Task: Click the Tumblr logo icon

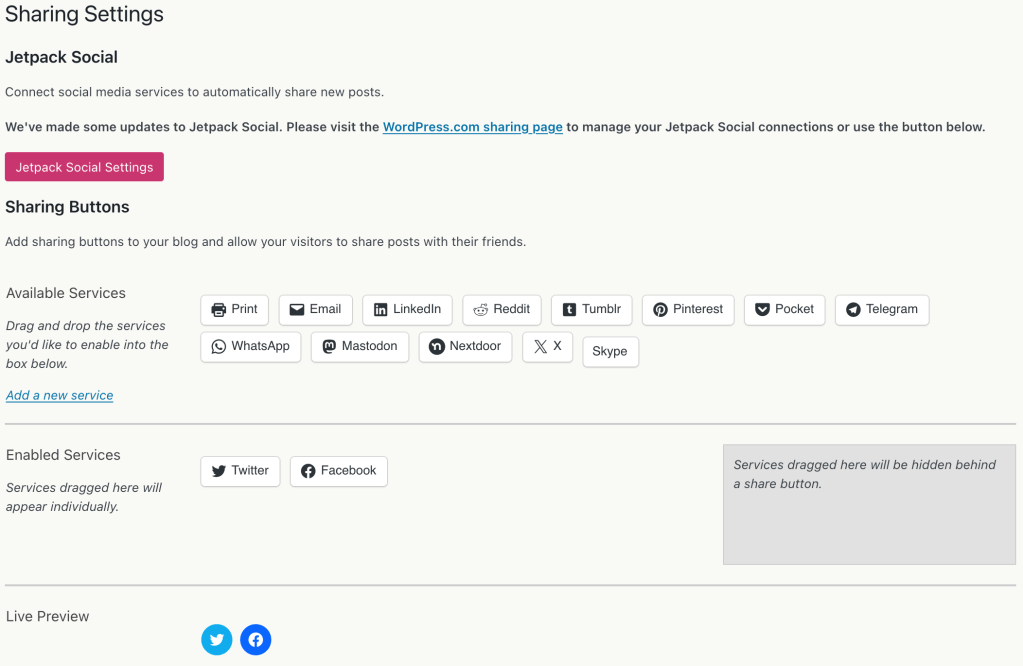Action: click(569, 310)
